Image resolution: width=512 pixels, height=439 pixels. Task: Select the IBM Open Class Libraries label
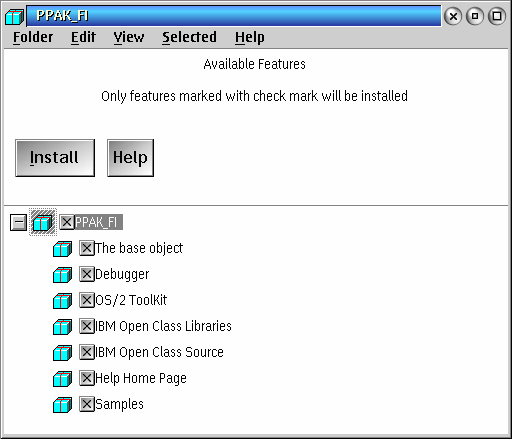(163, 326)
